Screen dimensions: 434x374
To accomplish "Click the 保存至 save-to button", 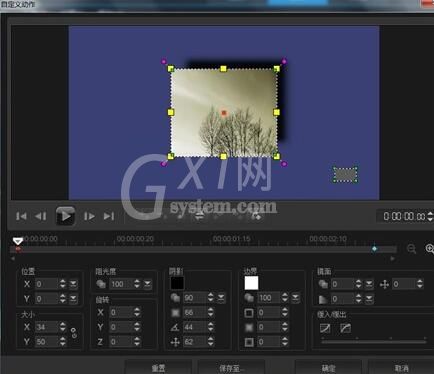I will pos(231,368).
